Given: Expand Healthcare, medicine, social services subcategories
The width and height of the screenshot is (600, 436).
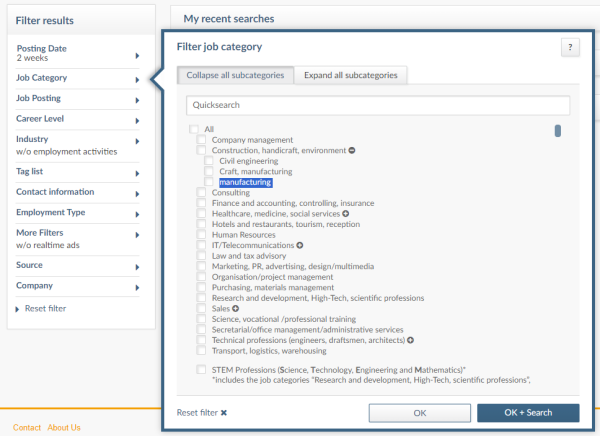Looking at the screenshot, I should [x=346, y=214].
